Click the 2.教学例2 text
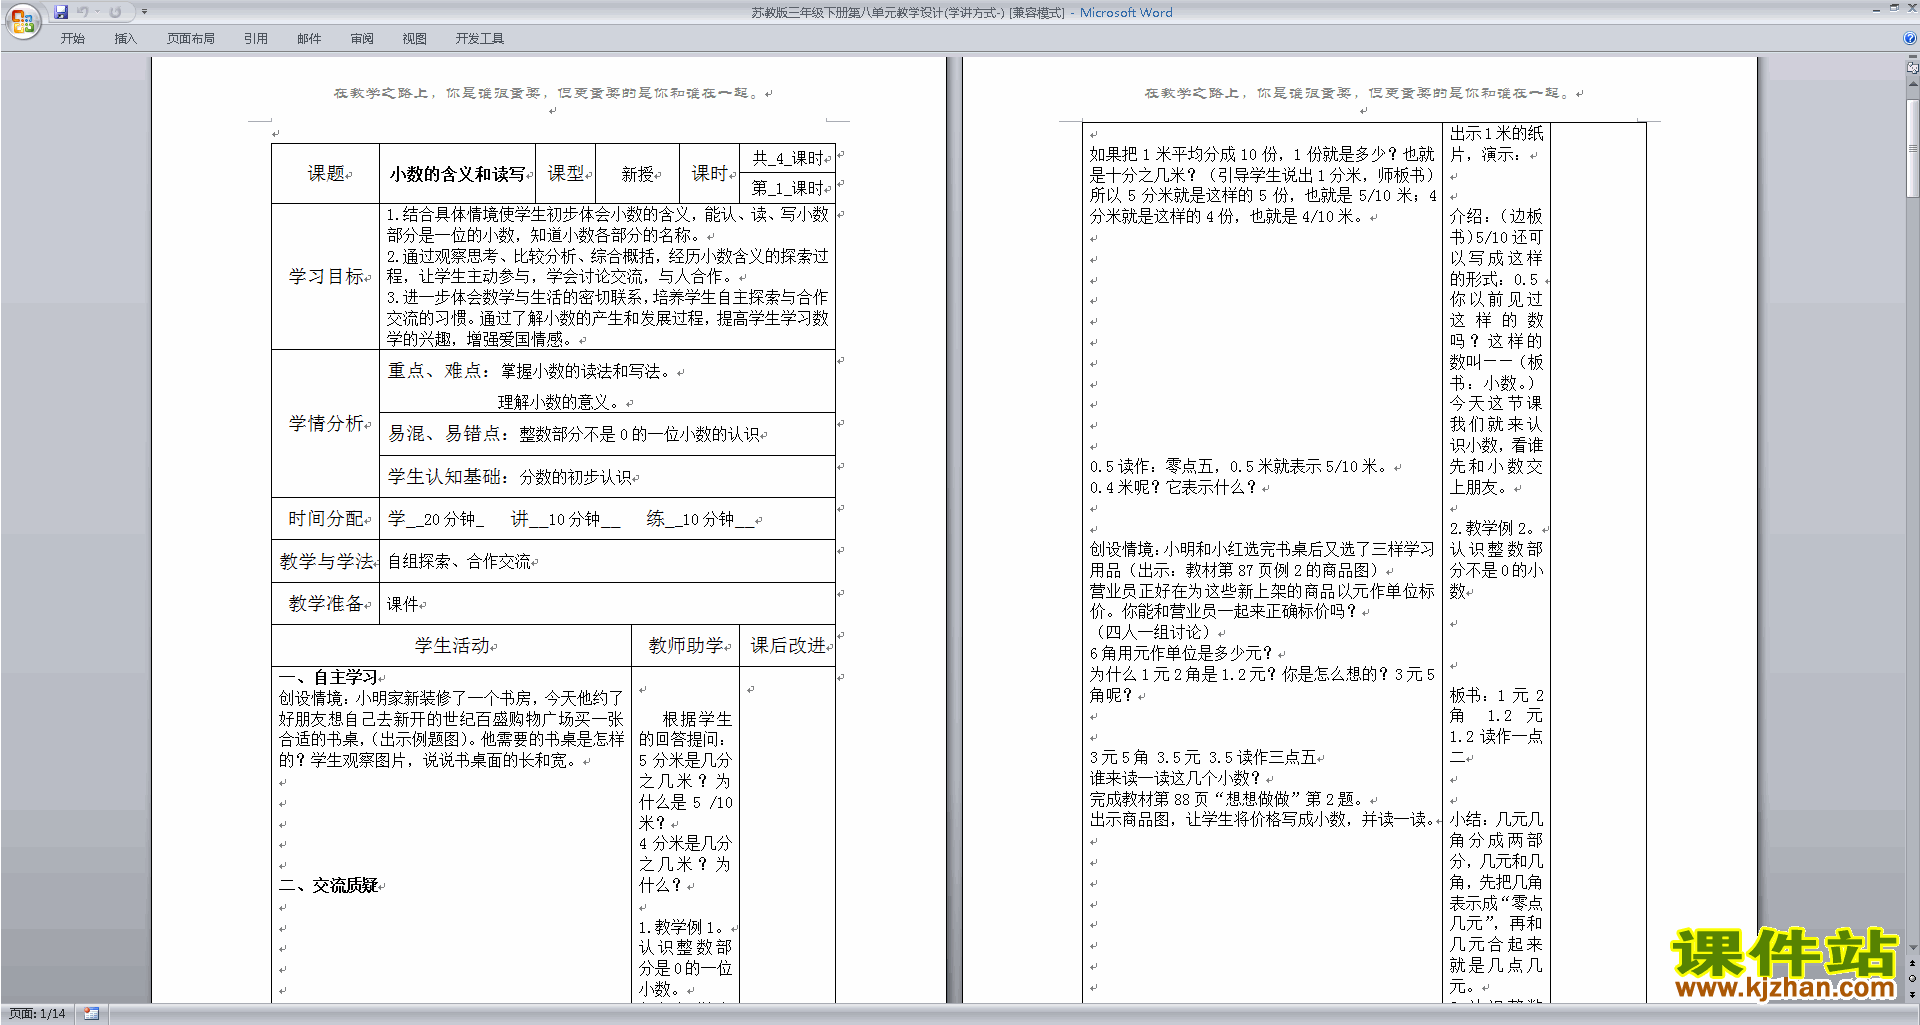 click(1494, 529)
